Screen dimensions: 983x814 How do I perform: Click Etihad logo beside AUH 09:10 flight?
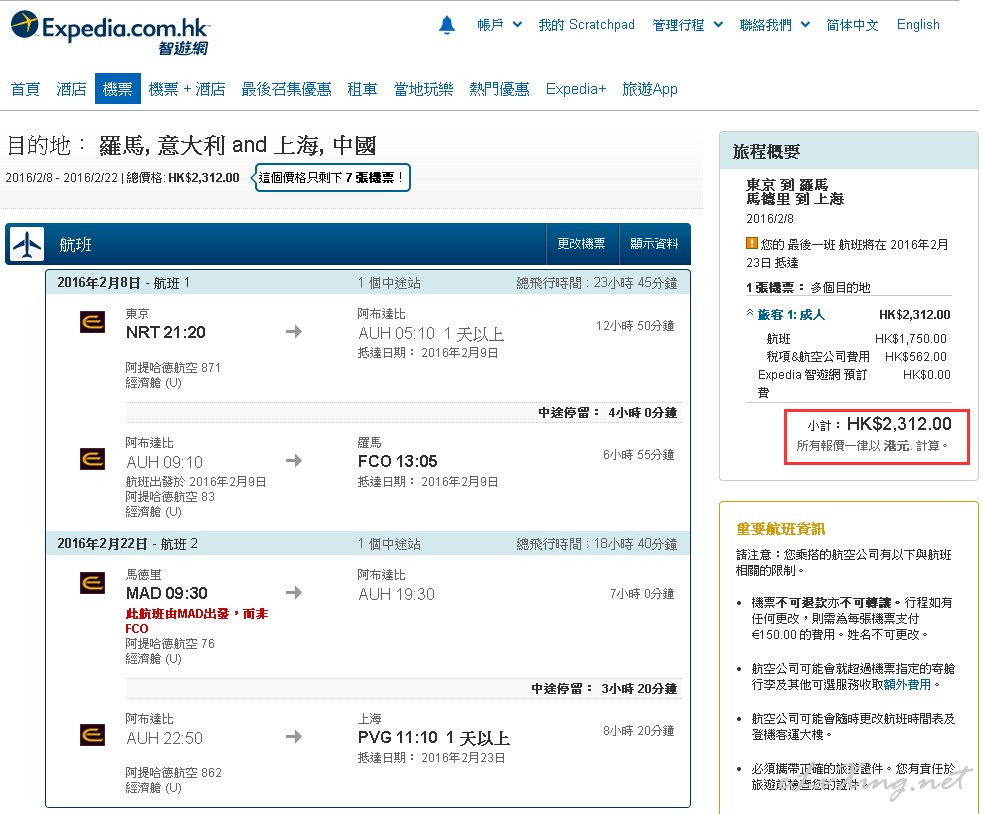point(92,458)
